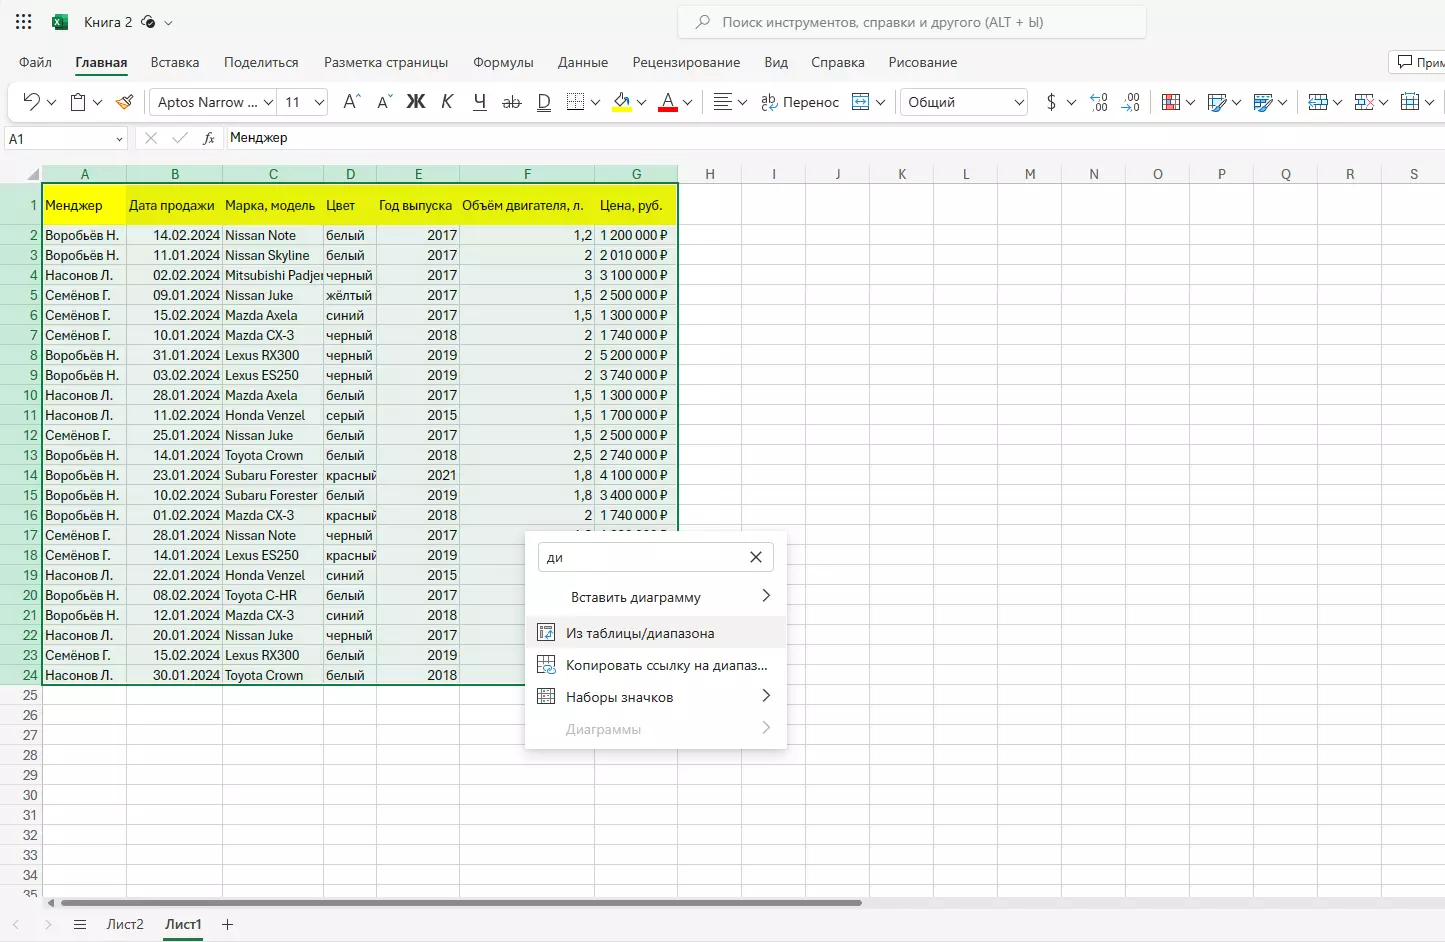This screenshot has height=942, width=1445.
Task: Click the currency format dollar icon
Action: point(1051,102)
